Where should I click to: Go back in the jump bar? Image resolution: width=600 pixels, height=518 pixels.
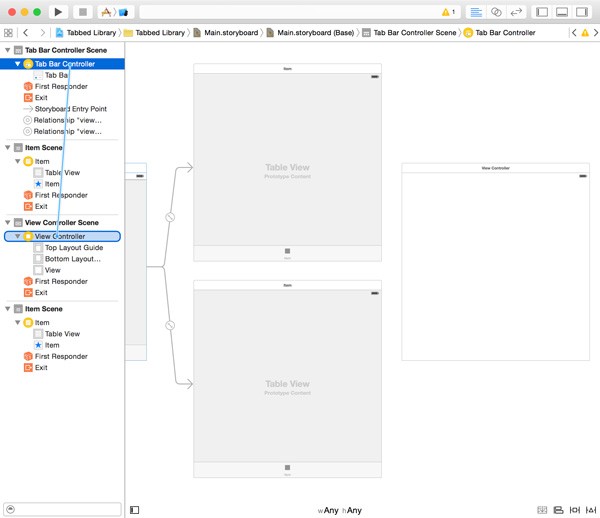coord(26,33)
